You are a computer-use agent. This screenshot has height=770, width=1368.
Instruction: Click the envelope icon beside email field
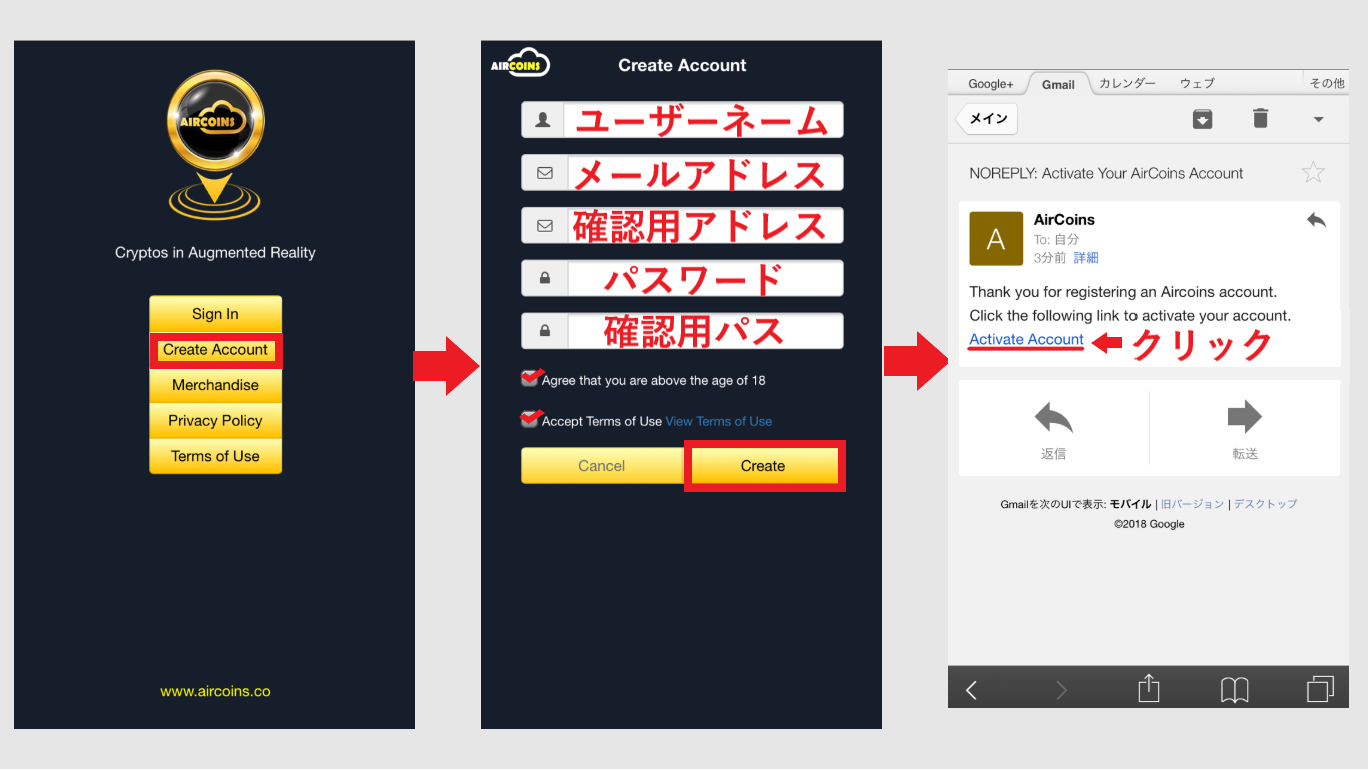[x=545, y=173]
